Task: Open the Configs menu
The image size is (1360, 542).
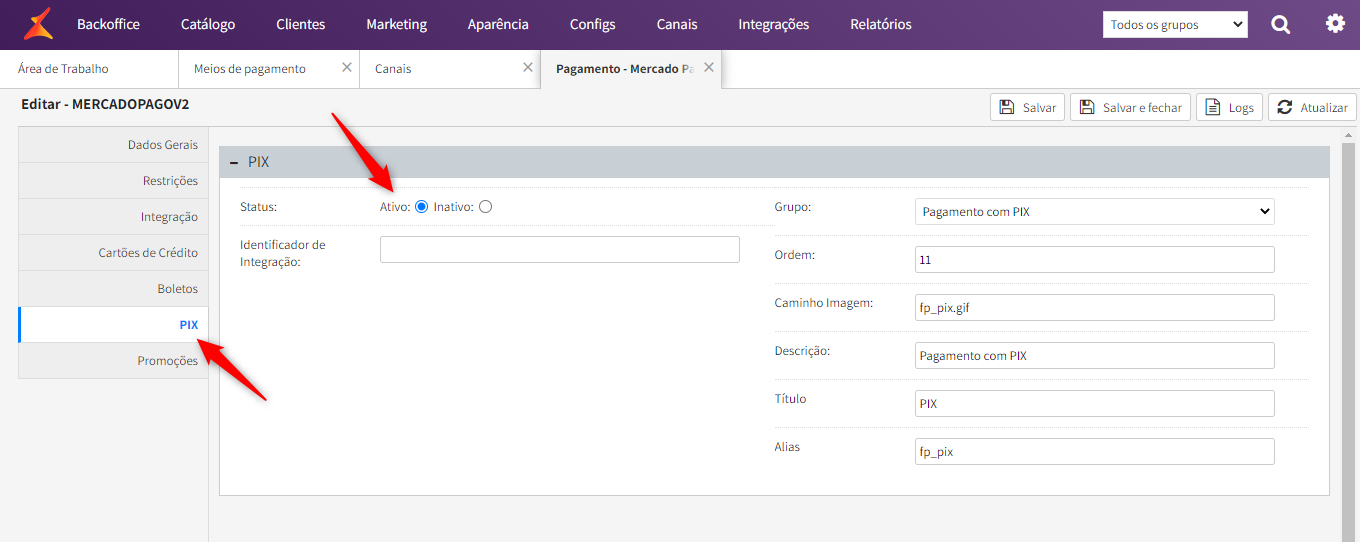Action: [x=593, y=24]
